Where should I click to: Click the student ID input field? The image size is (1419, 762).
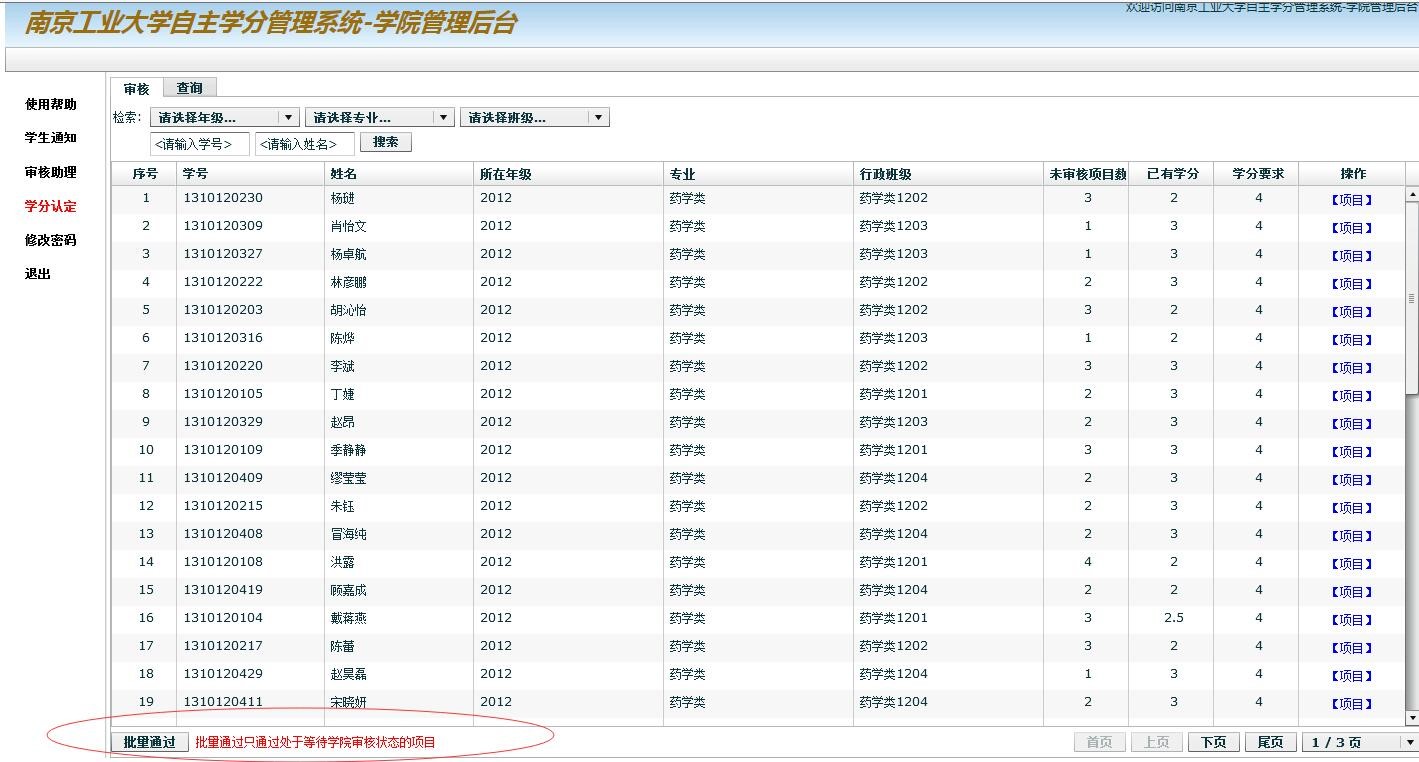199,144
